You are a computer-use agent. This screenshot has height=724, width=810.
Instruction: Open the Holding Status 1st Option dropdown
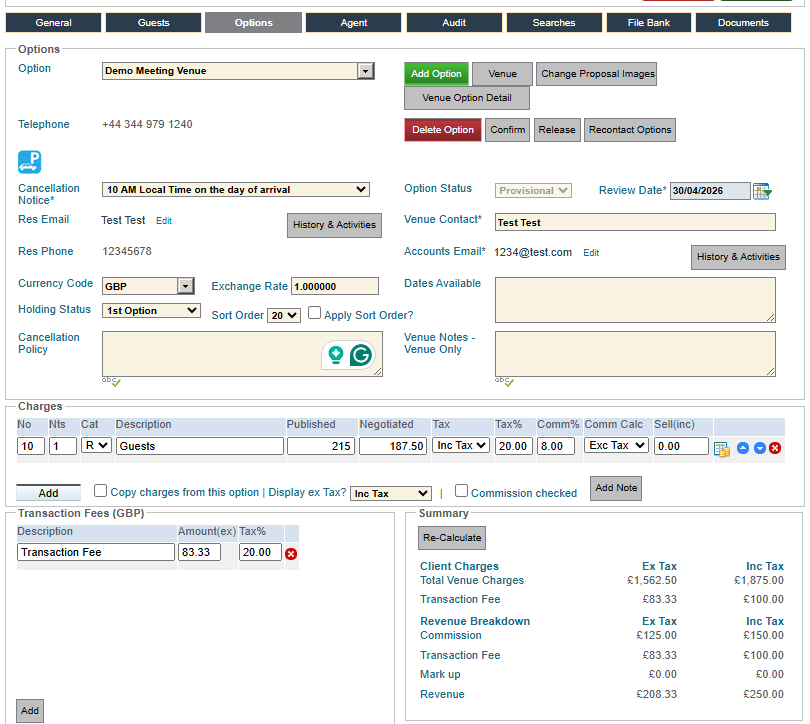pyautogui.click(x=151, y=310)
